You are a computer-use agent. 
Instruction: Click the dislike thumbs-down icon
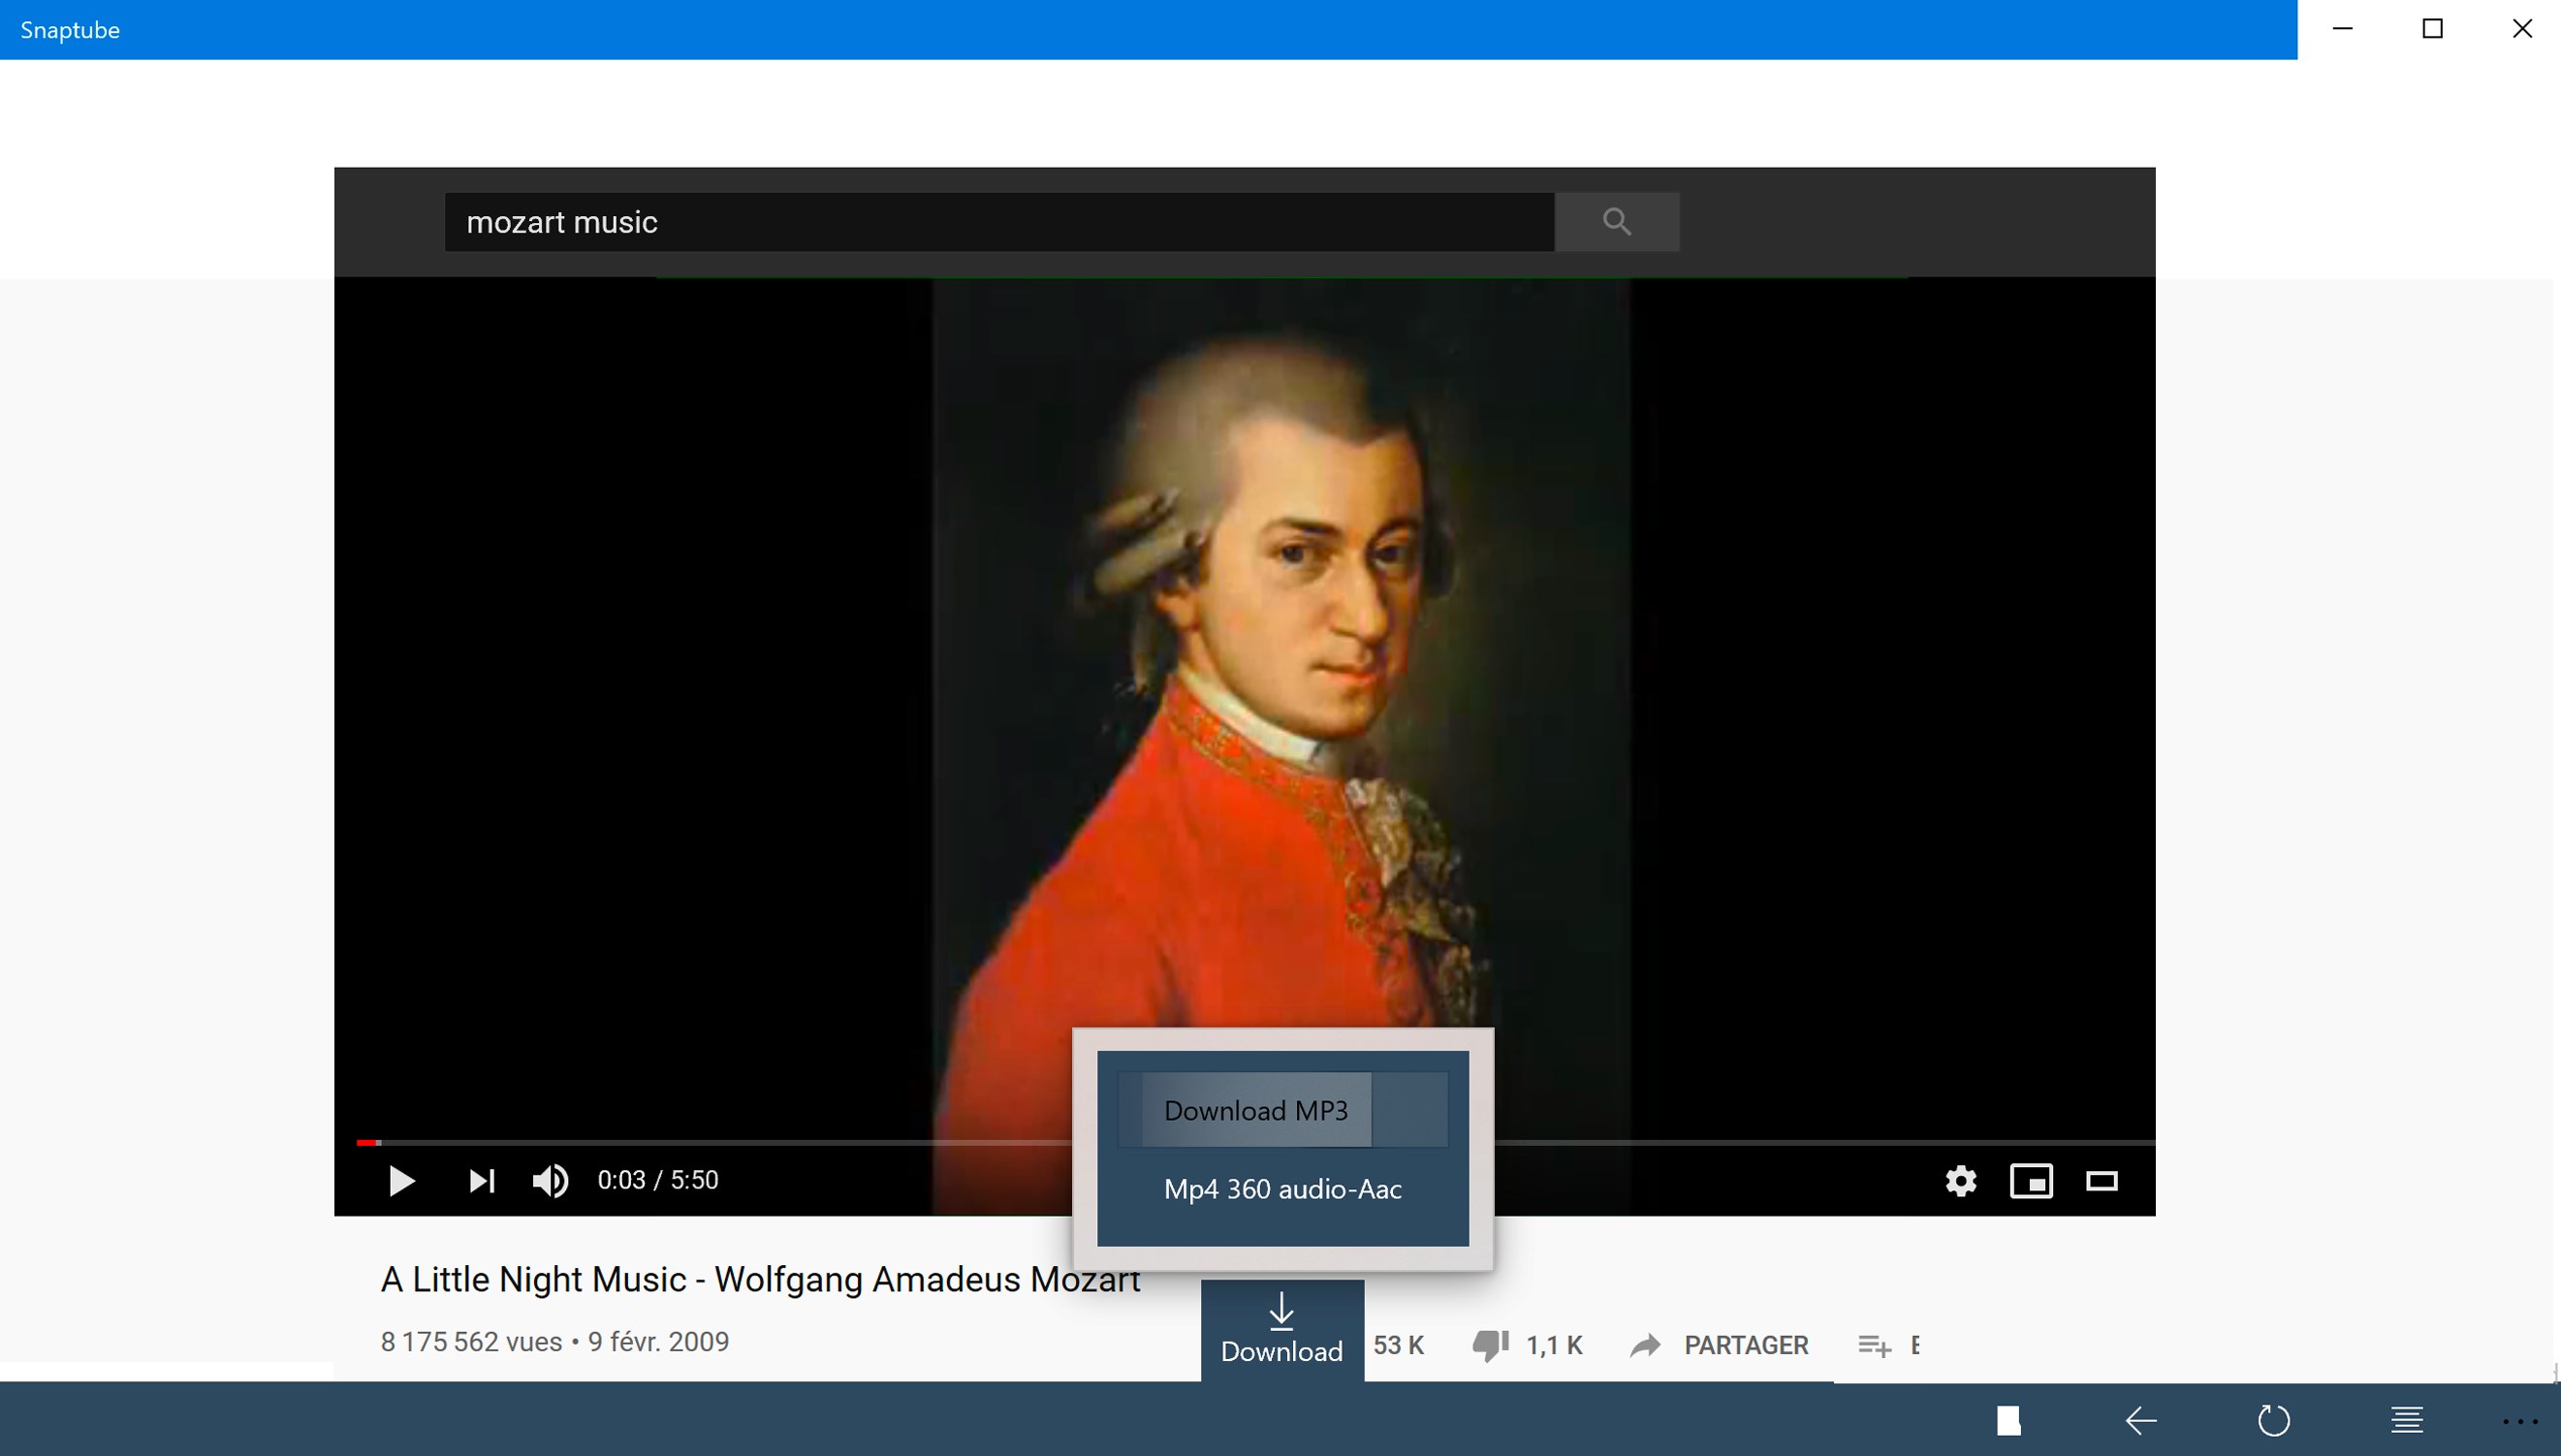(x=1490, y=1345)
